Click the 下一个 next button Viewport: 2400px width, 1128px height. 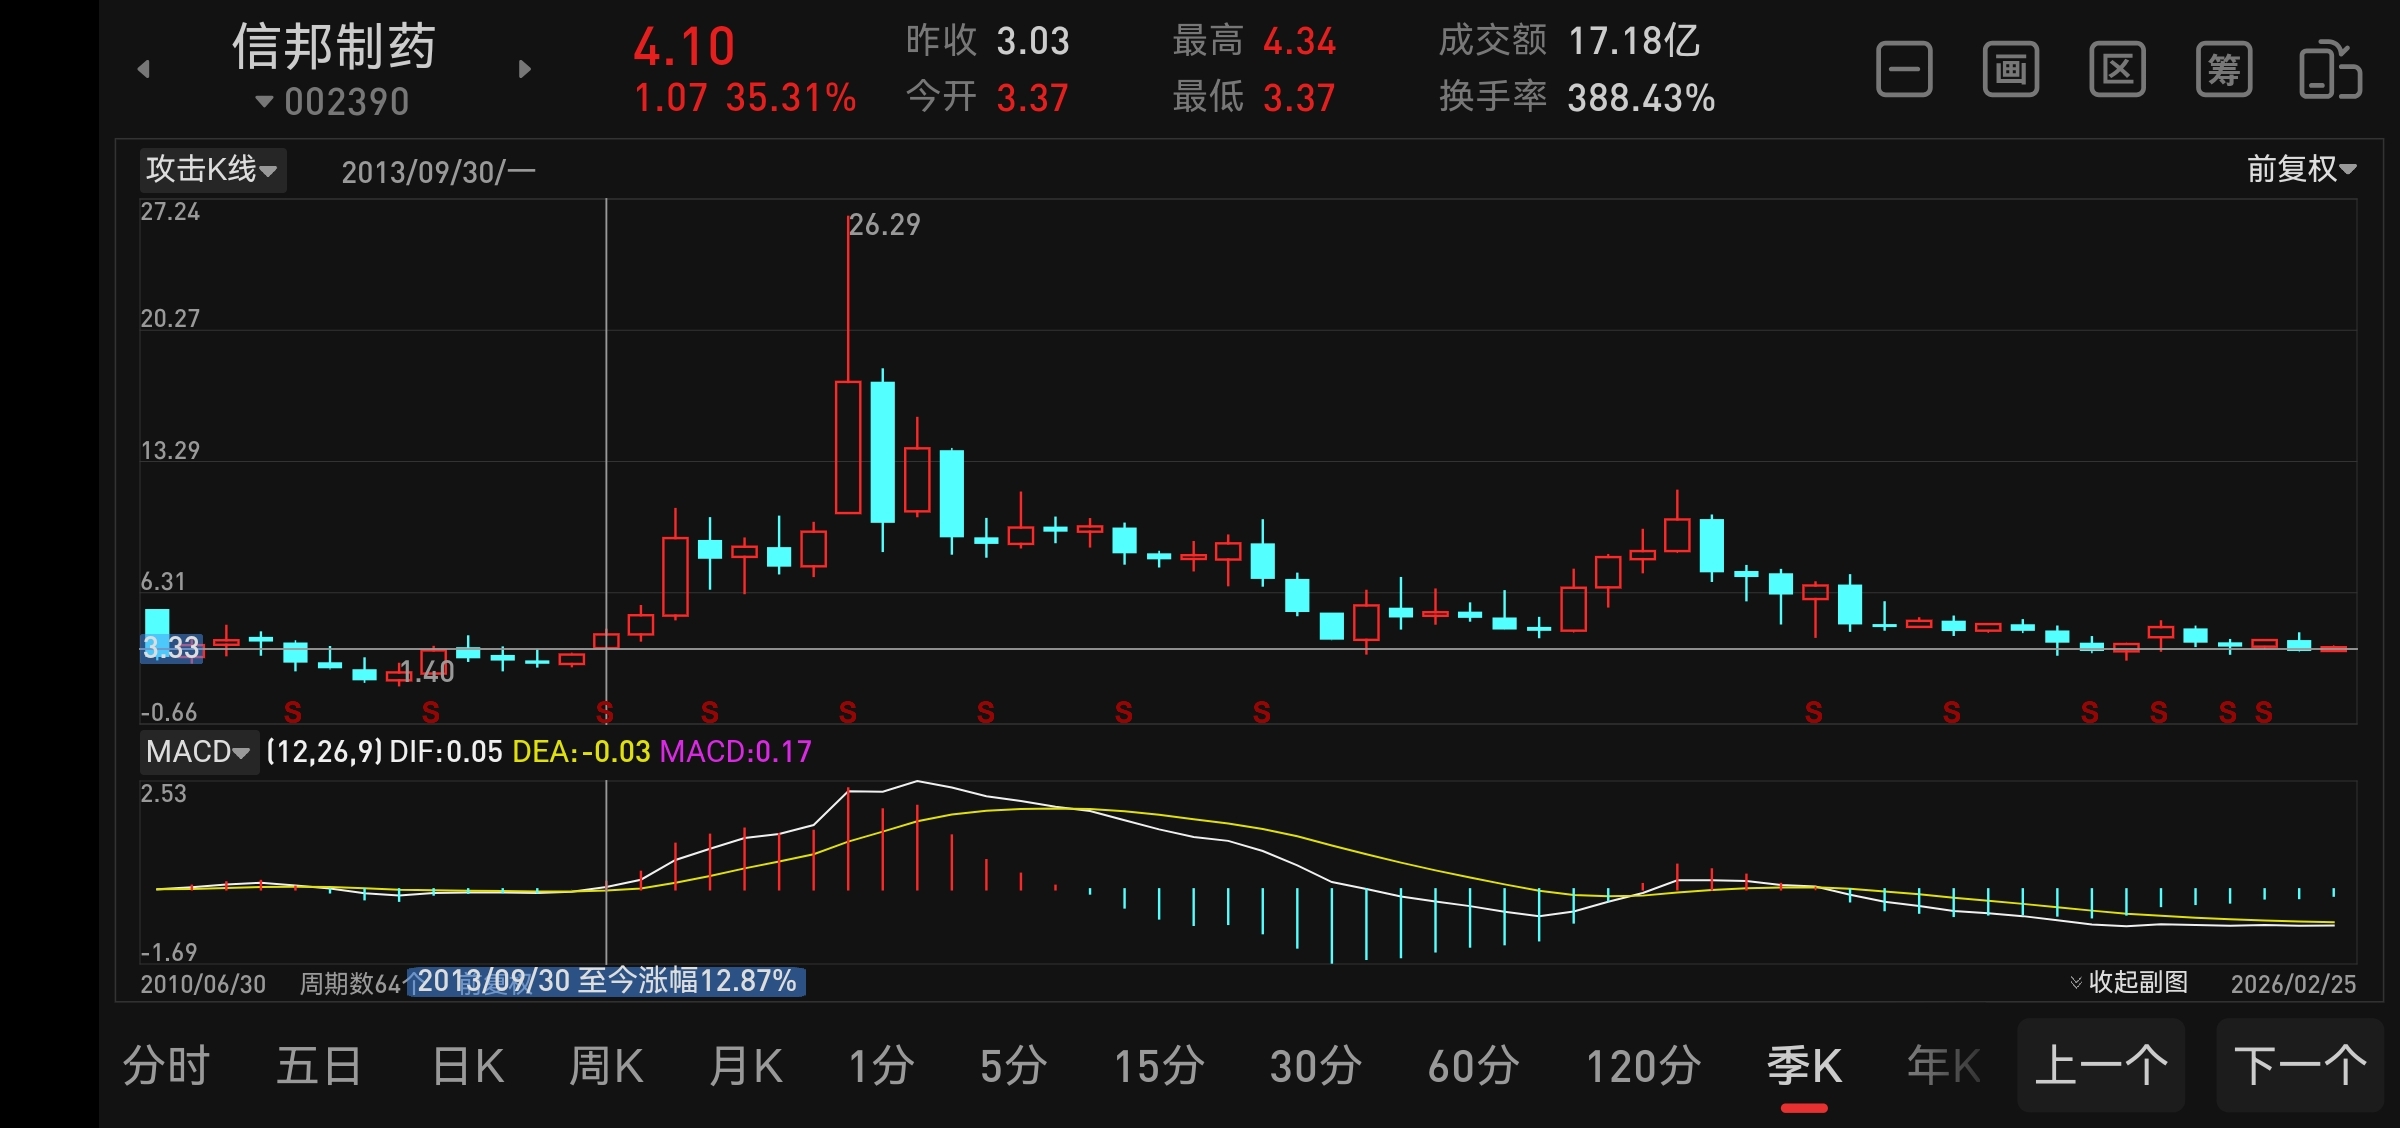pyautogui.click(x=2300, y=1066)
